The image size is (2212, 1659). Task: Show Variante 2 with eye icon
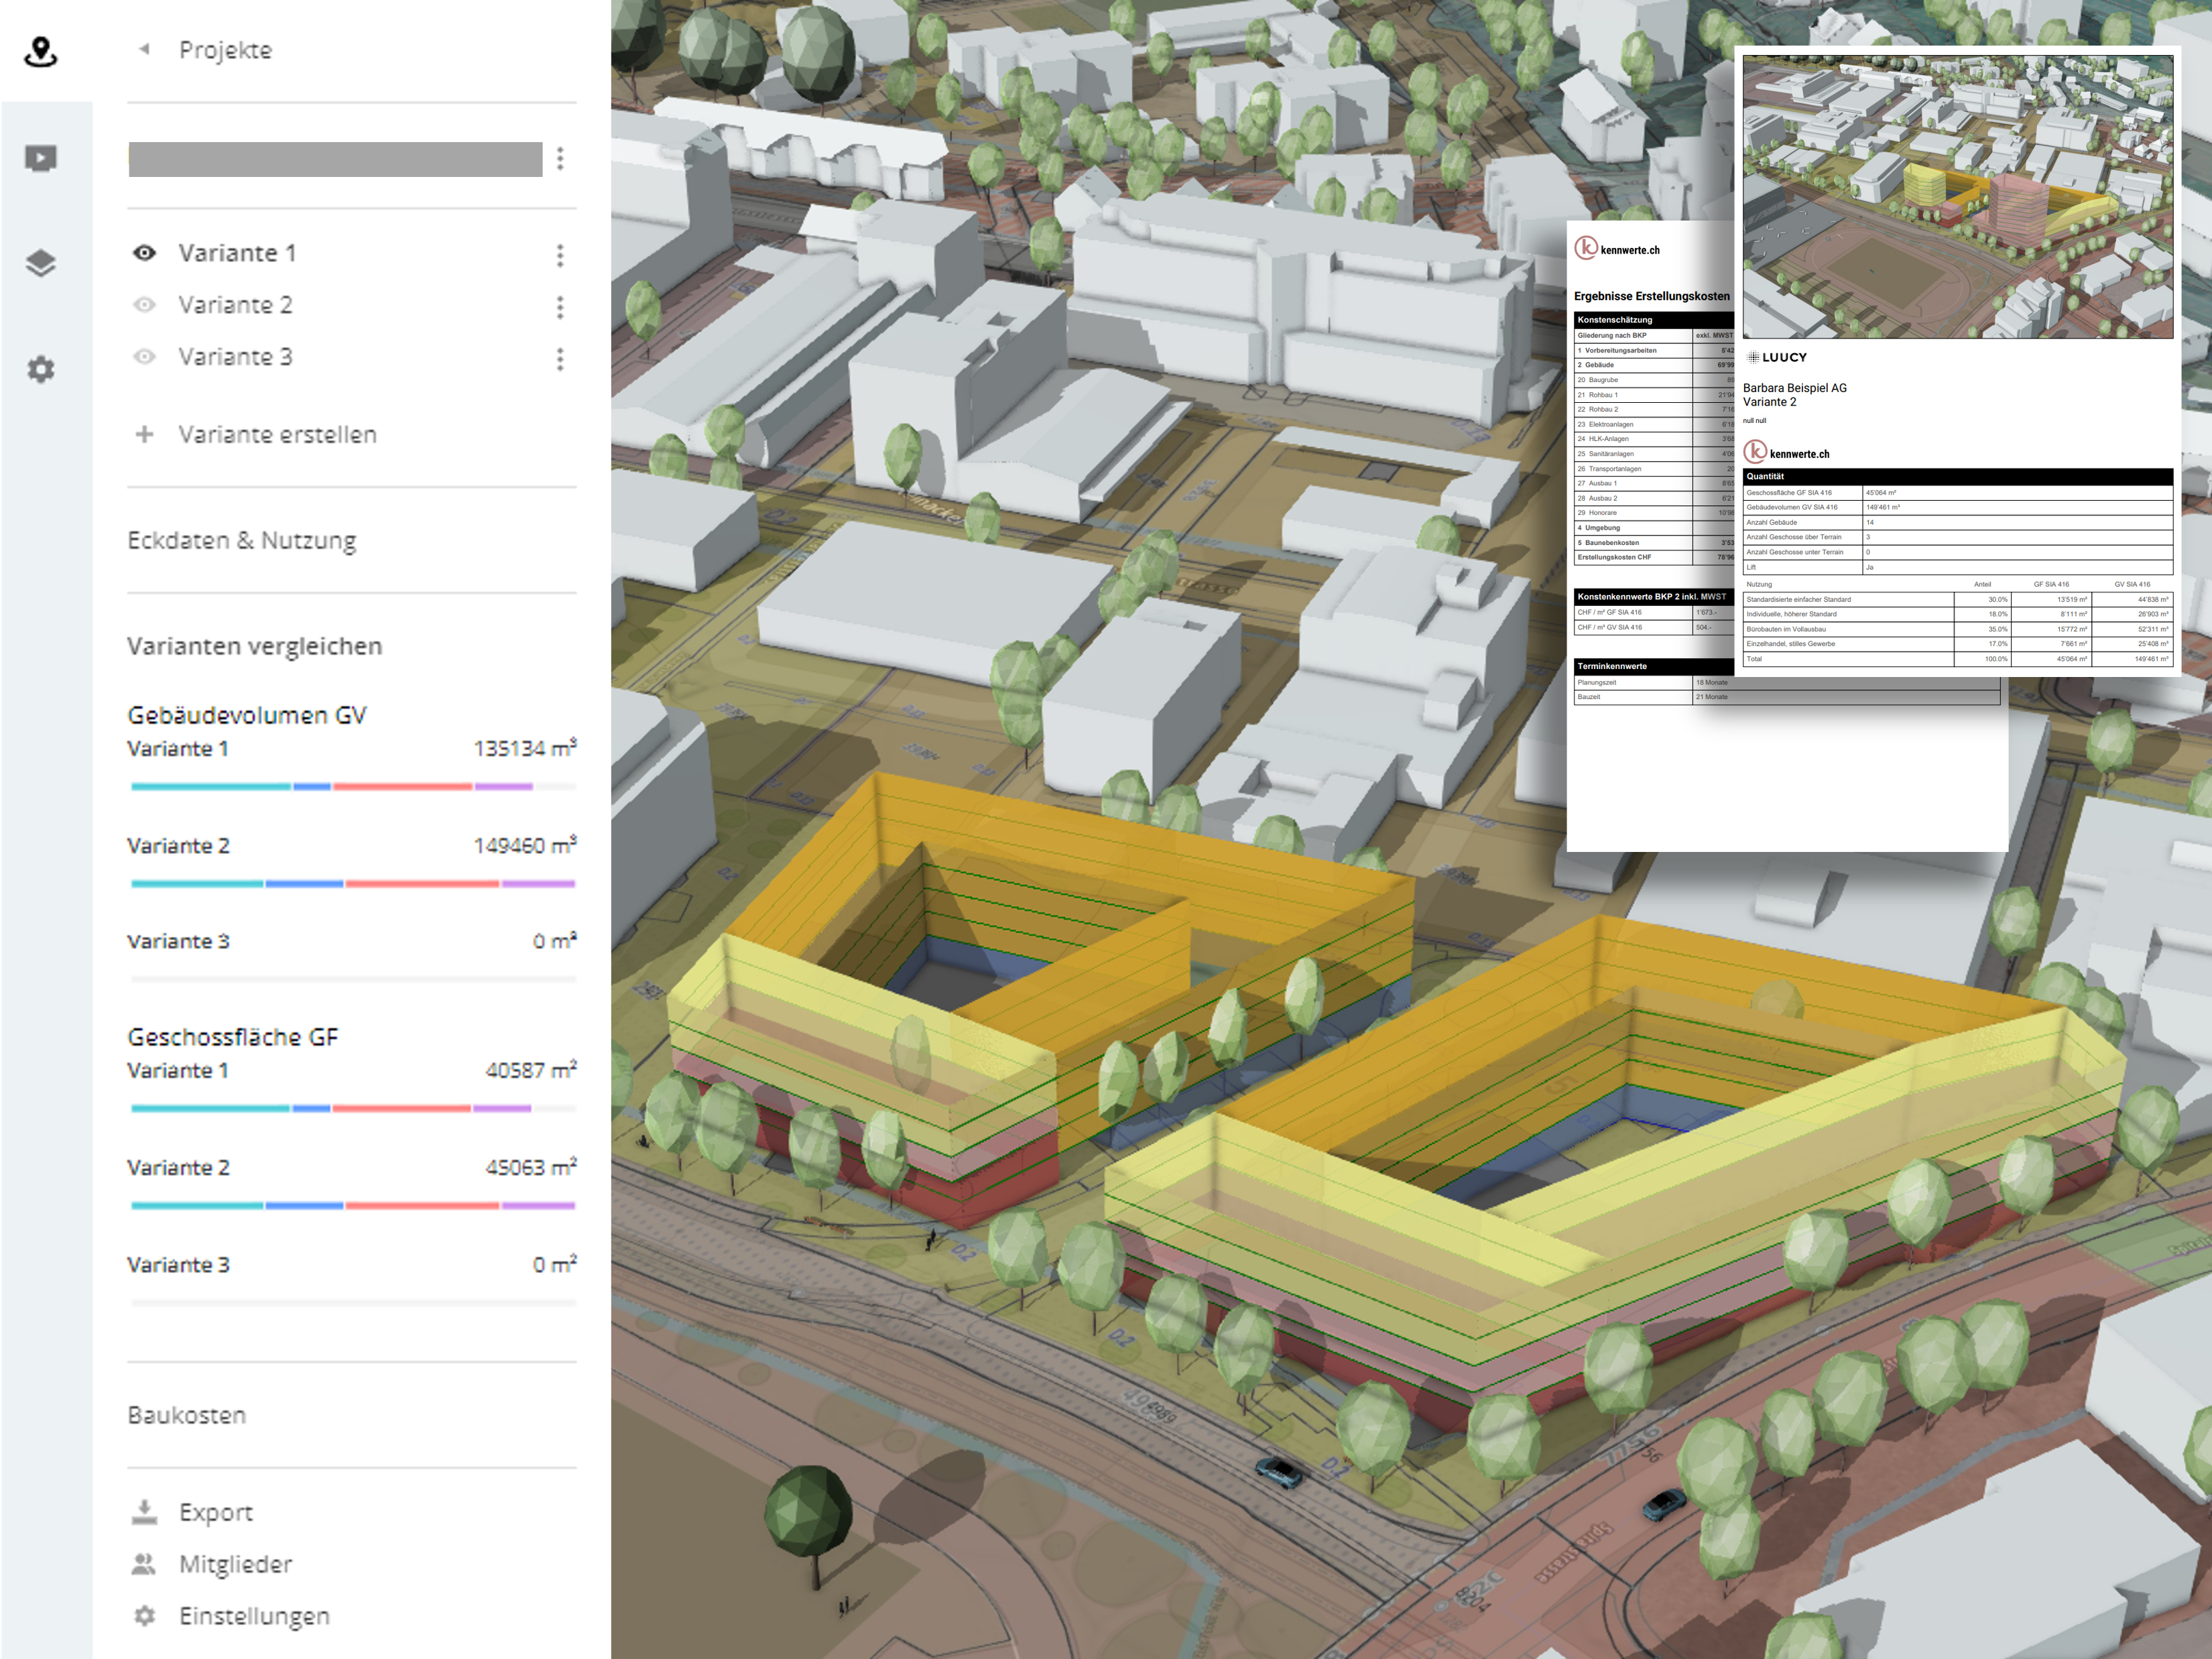145,305
